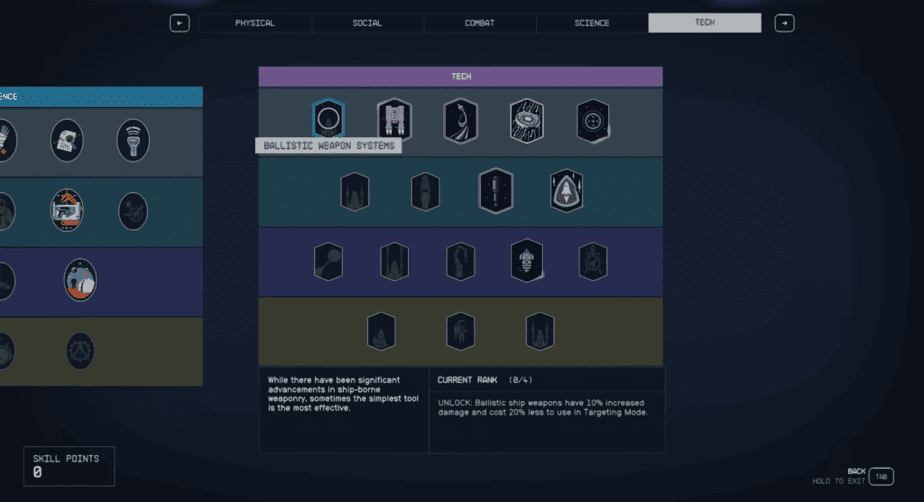Select locked Special Projects gear badge in Science panel
The height and width of the screenshot is (502, 924).
(80, 351)
